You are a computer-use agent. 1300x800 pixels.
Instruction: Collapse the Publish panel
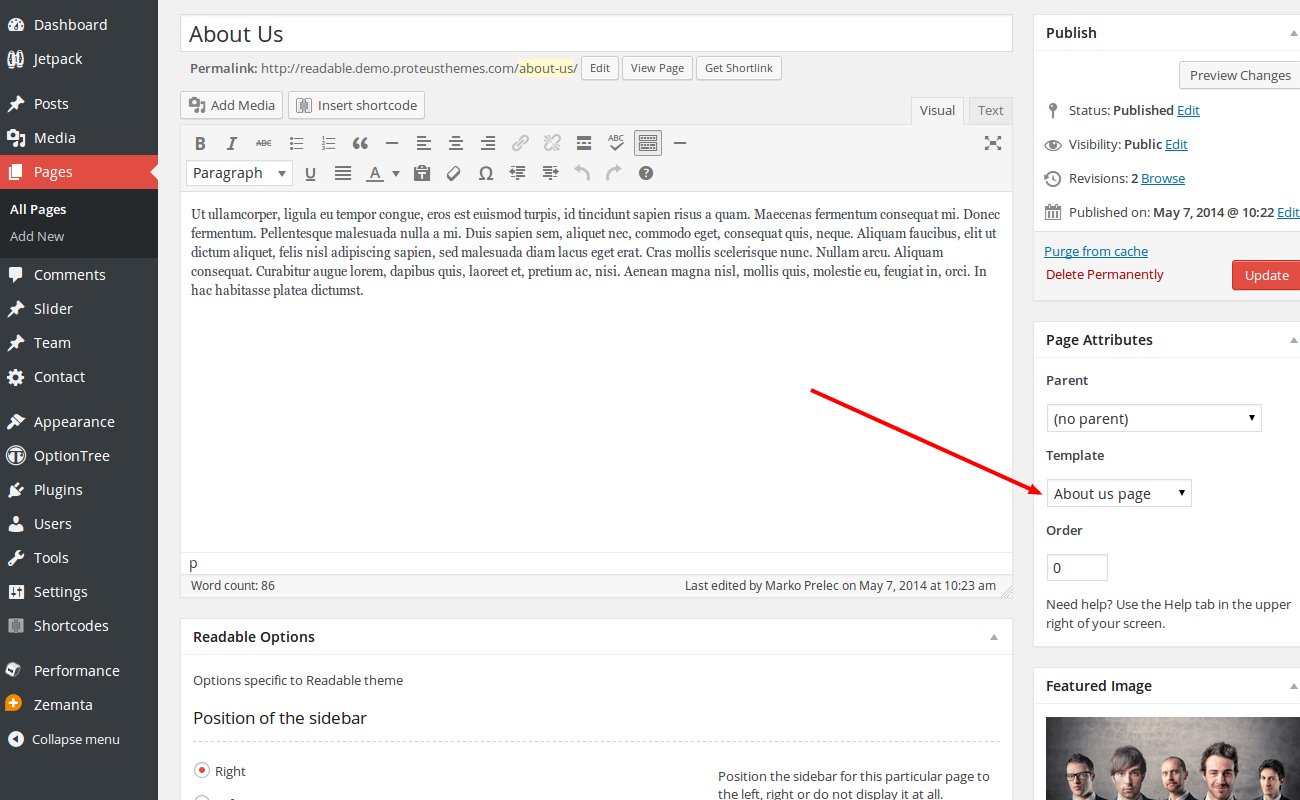pos(1293,33)
